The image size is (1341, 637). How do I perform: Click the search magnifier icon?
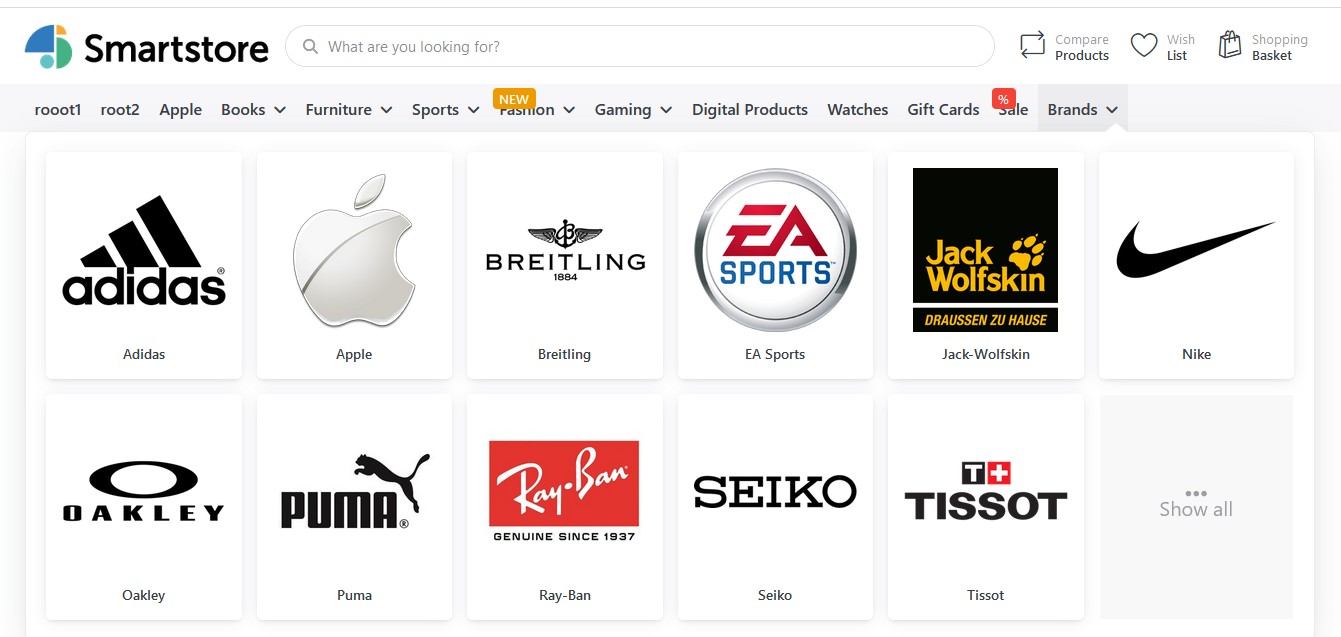click(310, 46)
